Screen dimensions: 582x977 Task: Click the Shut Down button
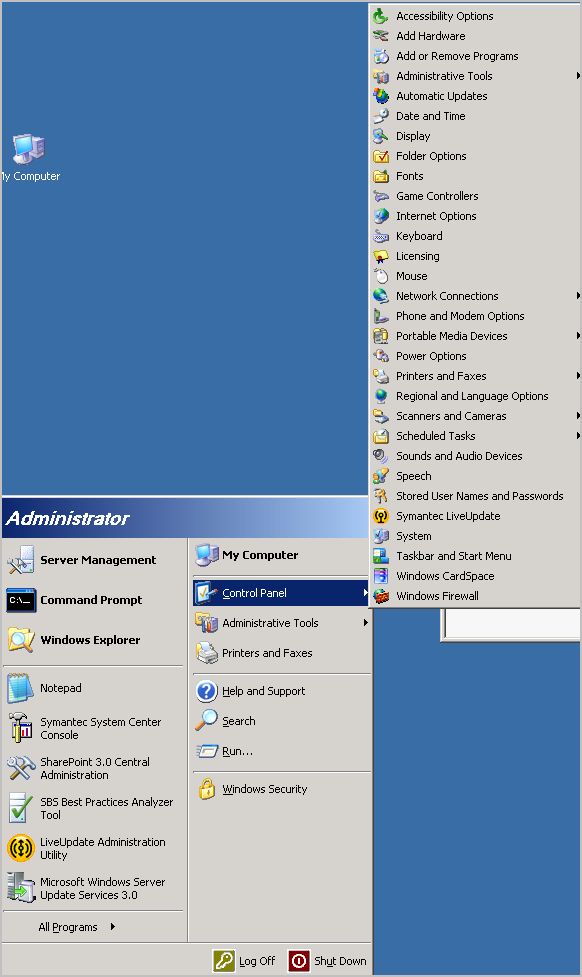(x=327, y=961)
